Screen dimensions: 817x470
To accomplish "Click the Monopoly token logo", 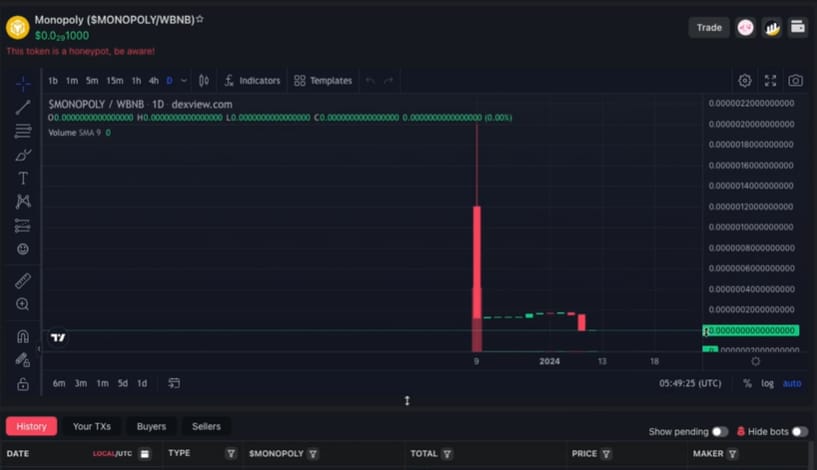I will click(x=18, y=27).
